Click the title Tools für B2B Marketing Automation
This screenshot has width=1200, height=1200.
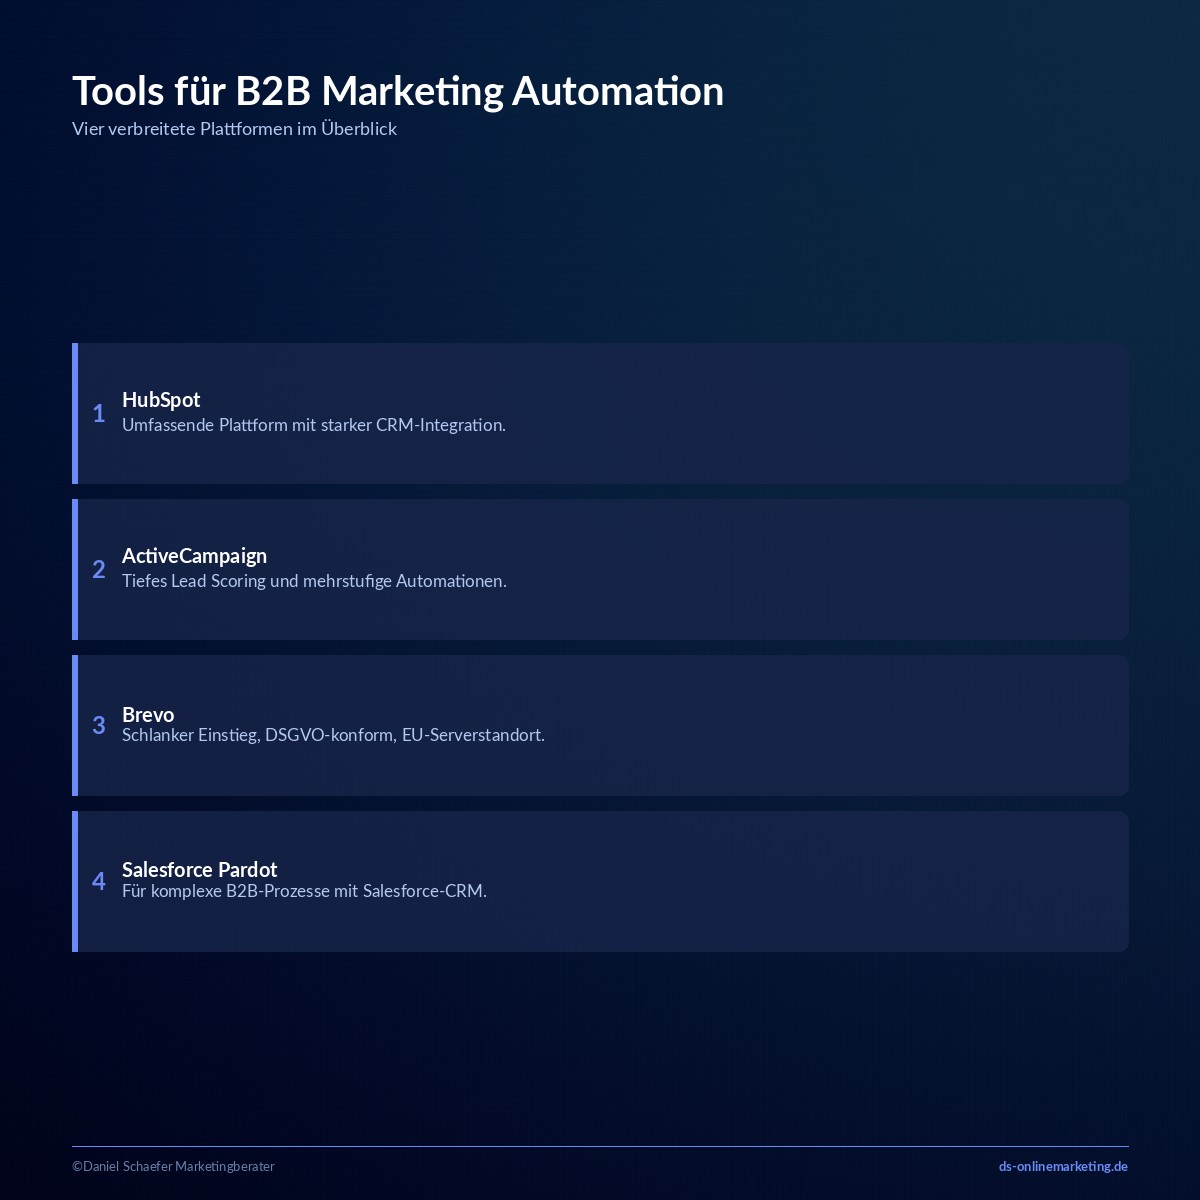398,91
